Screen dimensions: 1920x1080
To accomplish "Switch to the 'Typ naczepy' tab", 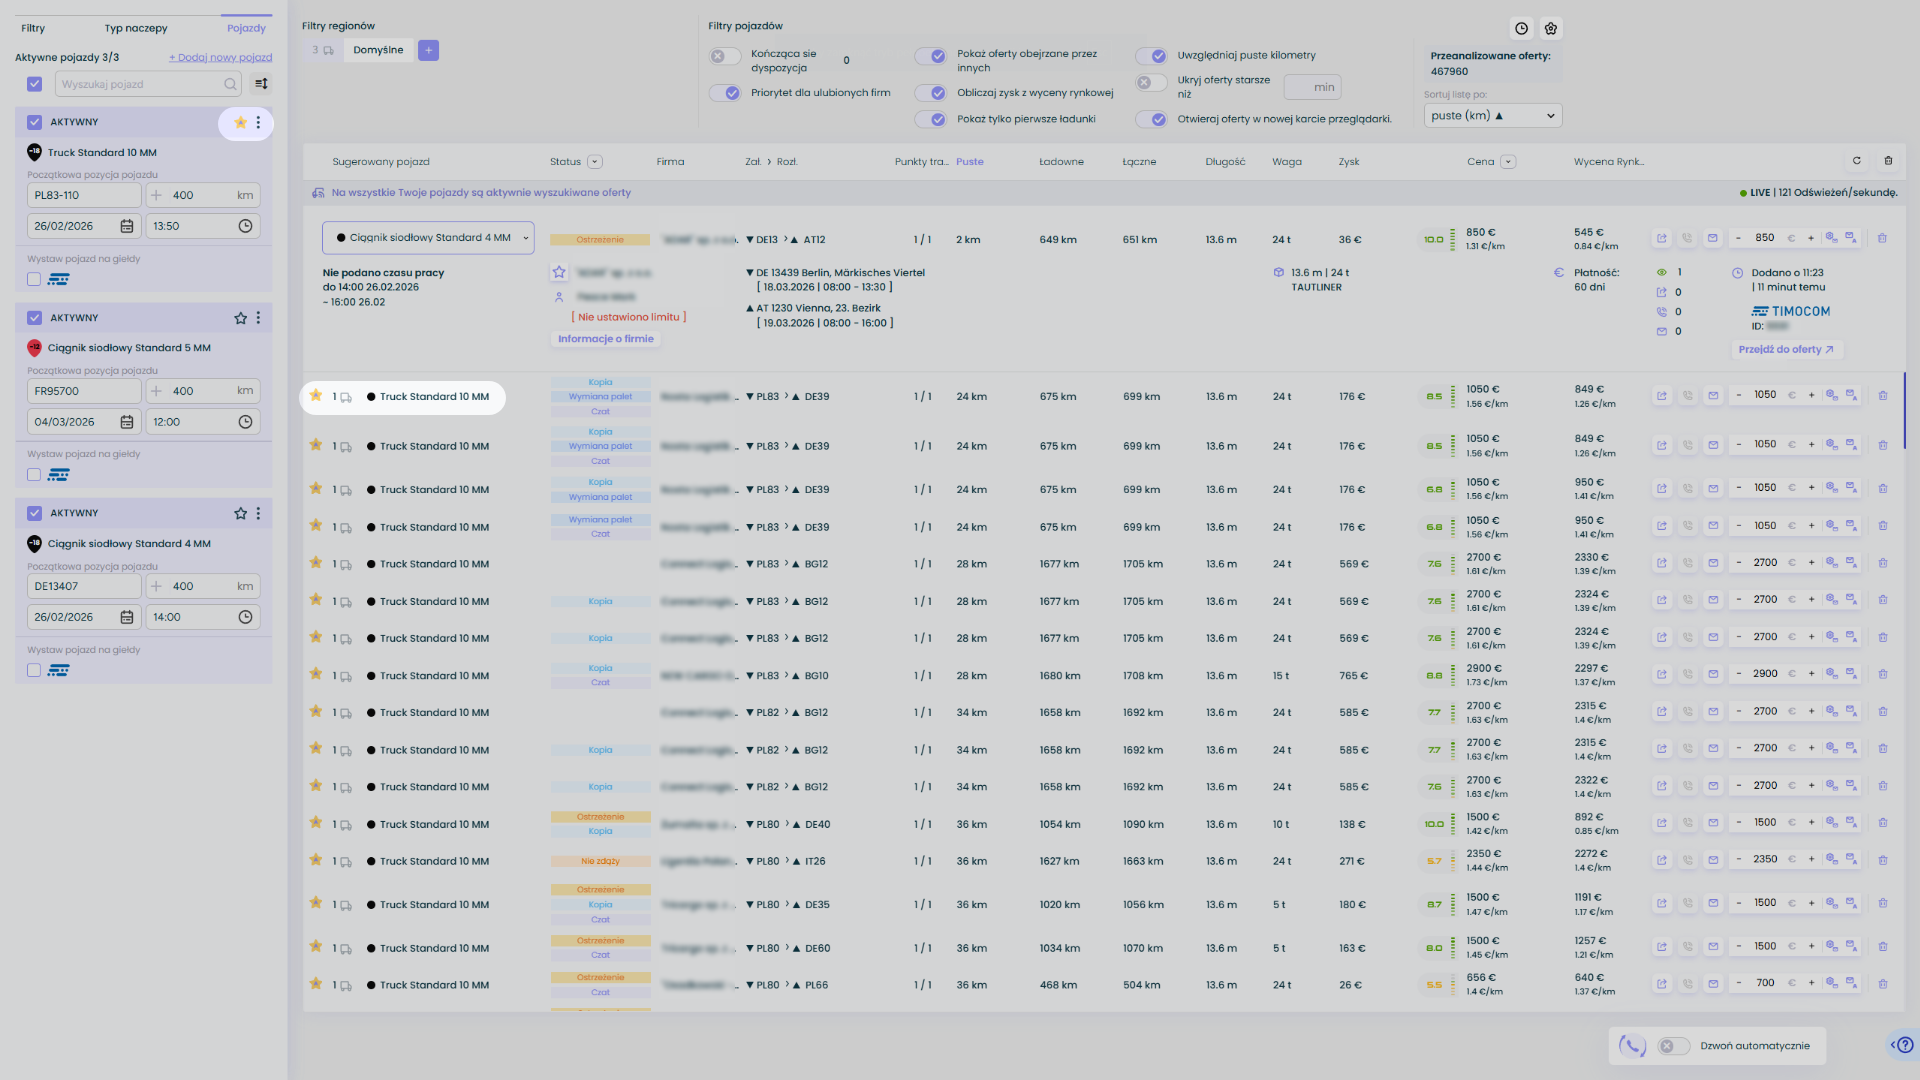I will (136, 28).
